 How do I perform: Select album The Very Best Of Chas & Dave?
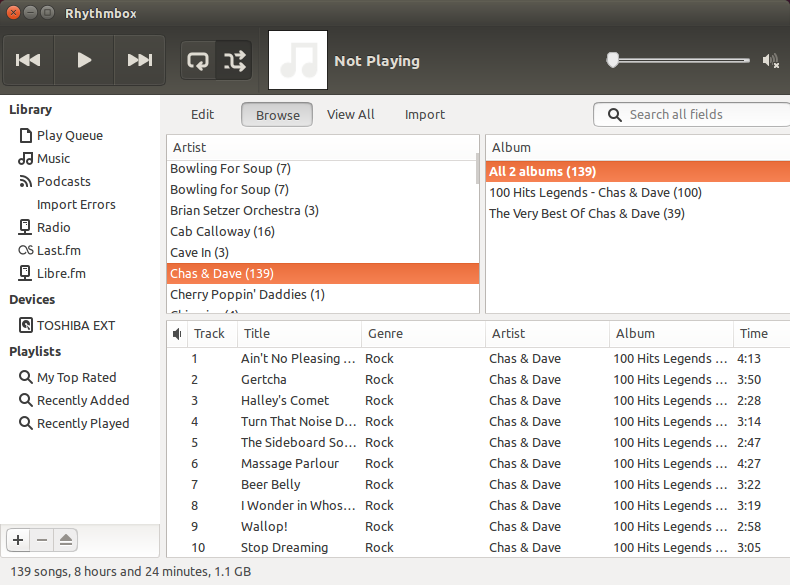point(638,214)
